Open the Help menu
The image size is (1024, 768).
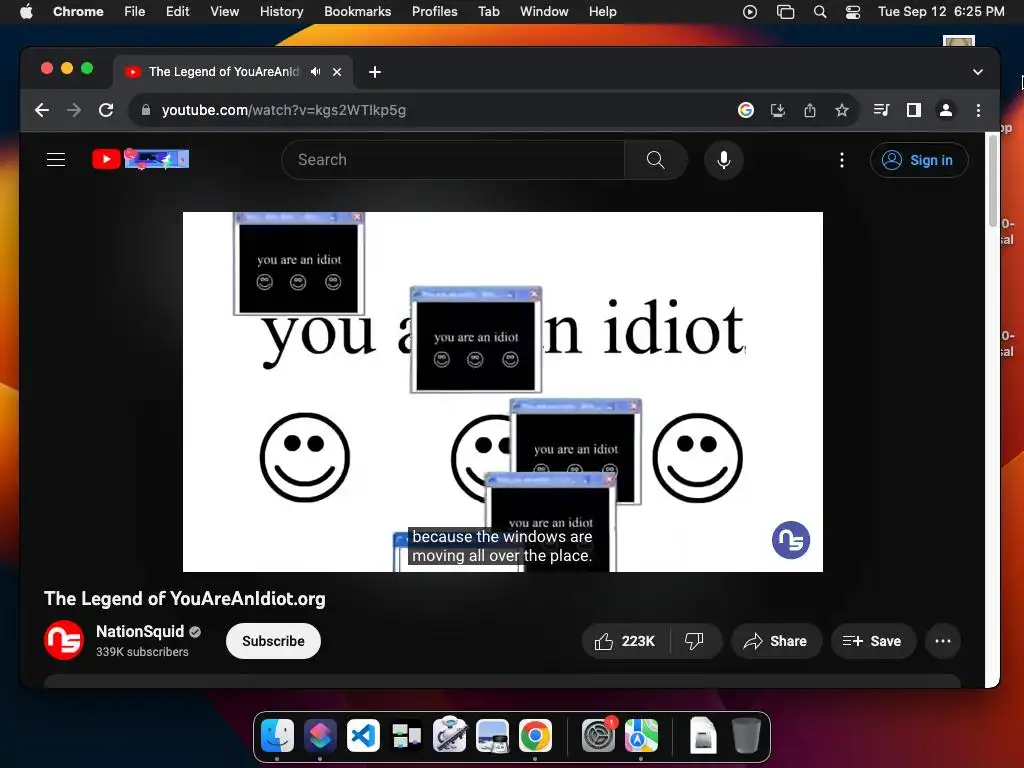point(602,11)
